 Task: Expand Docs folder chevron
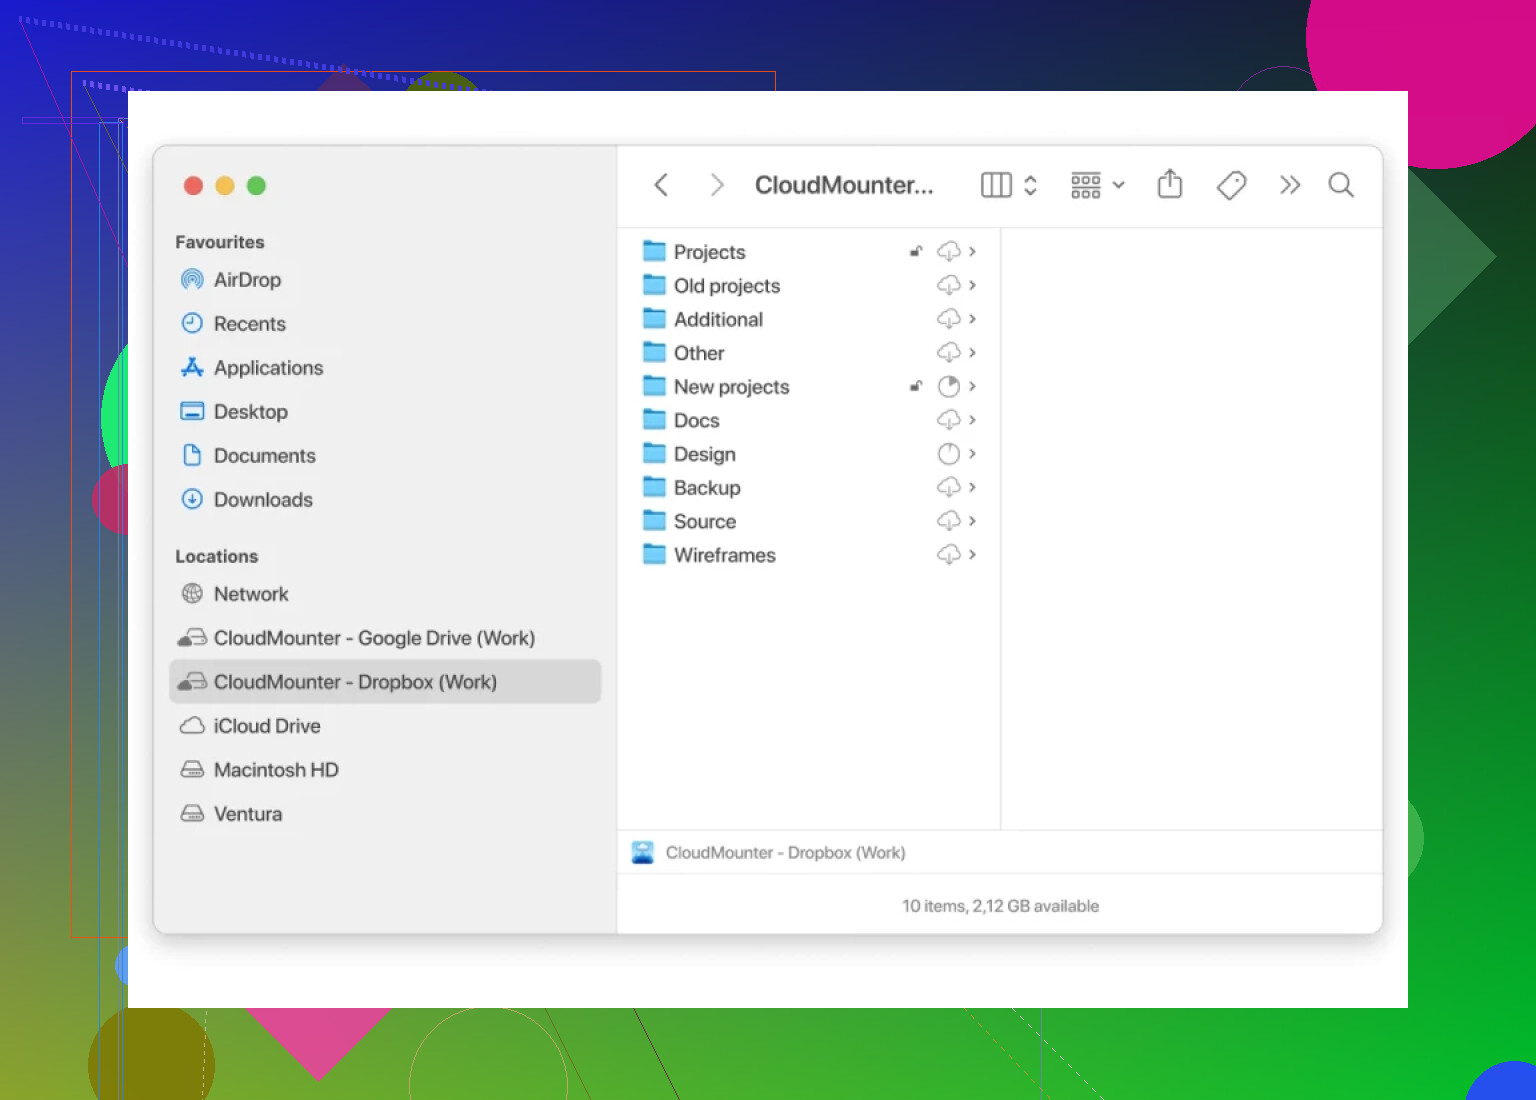(x=972, y=420)
